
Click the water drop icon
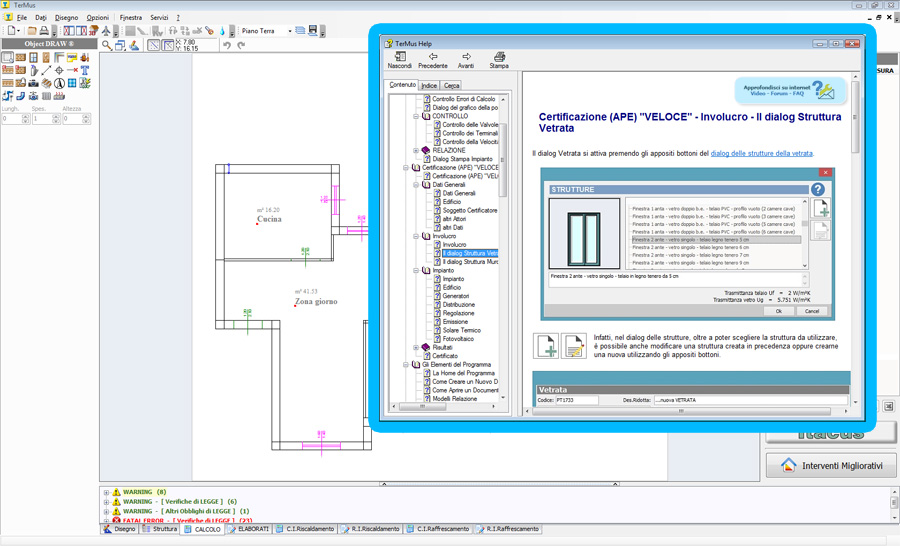[222, 30]
